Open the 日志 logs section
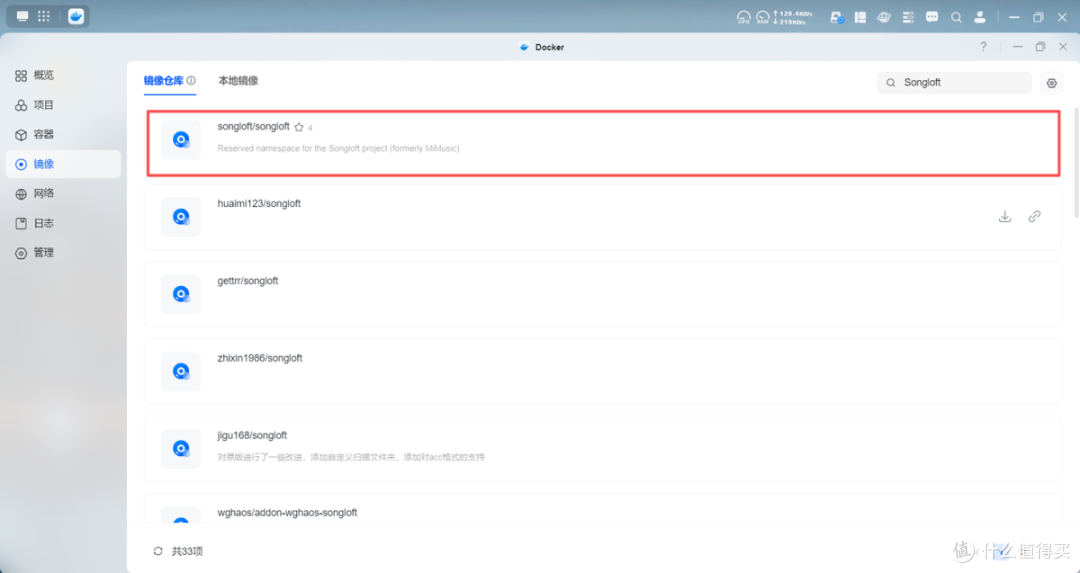This screenshot has height=573, width=1080. pos(34,223)
